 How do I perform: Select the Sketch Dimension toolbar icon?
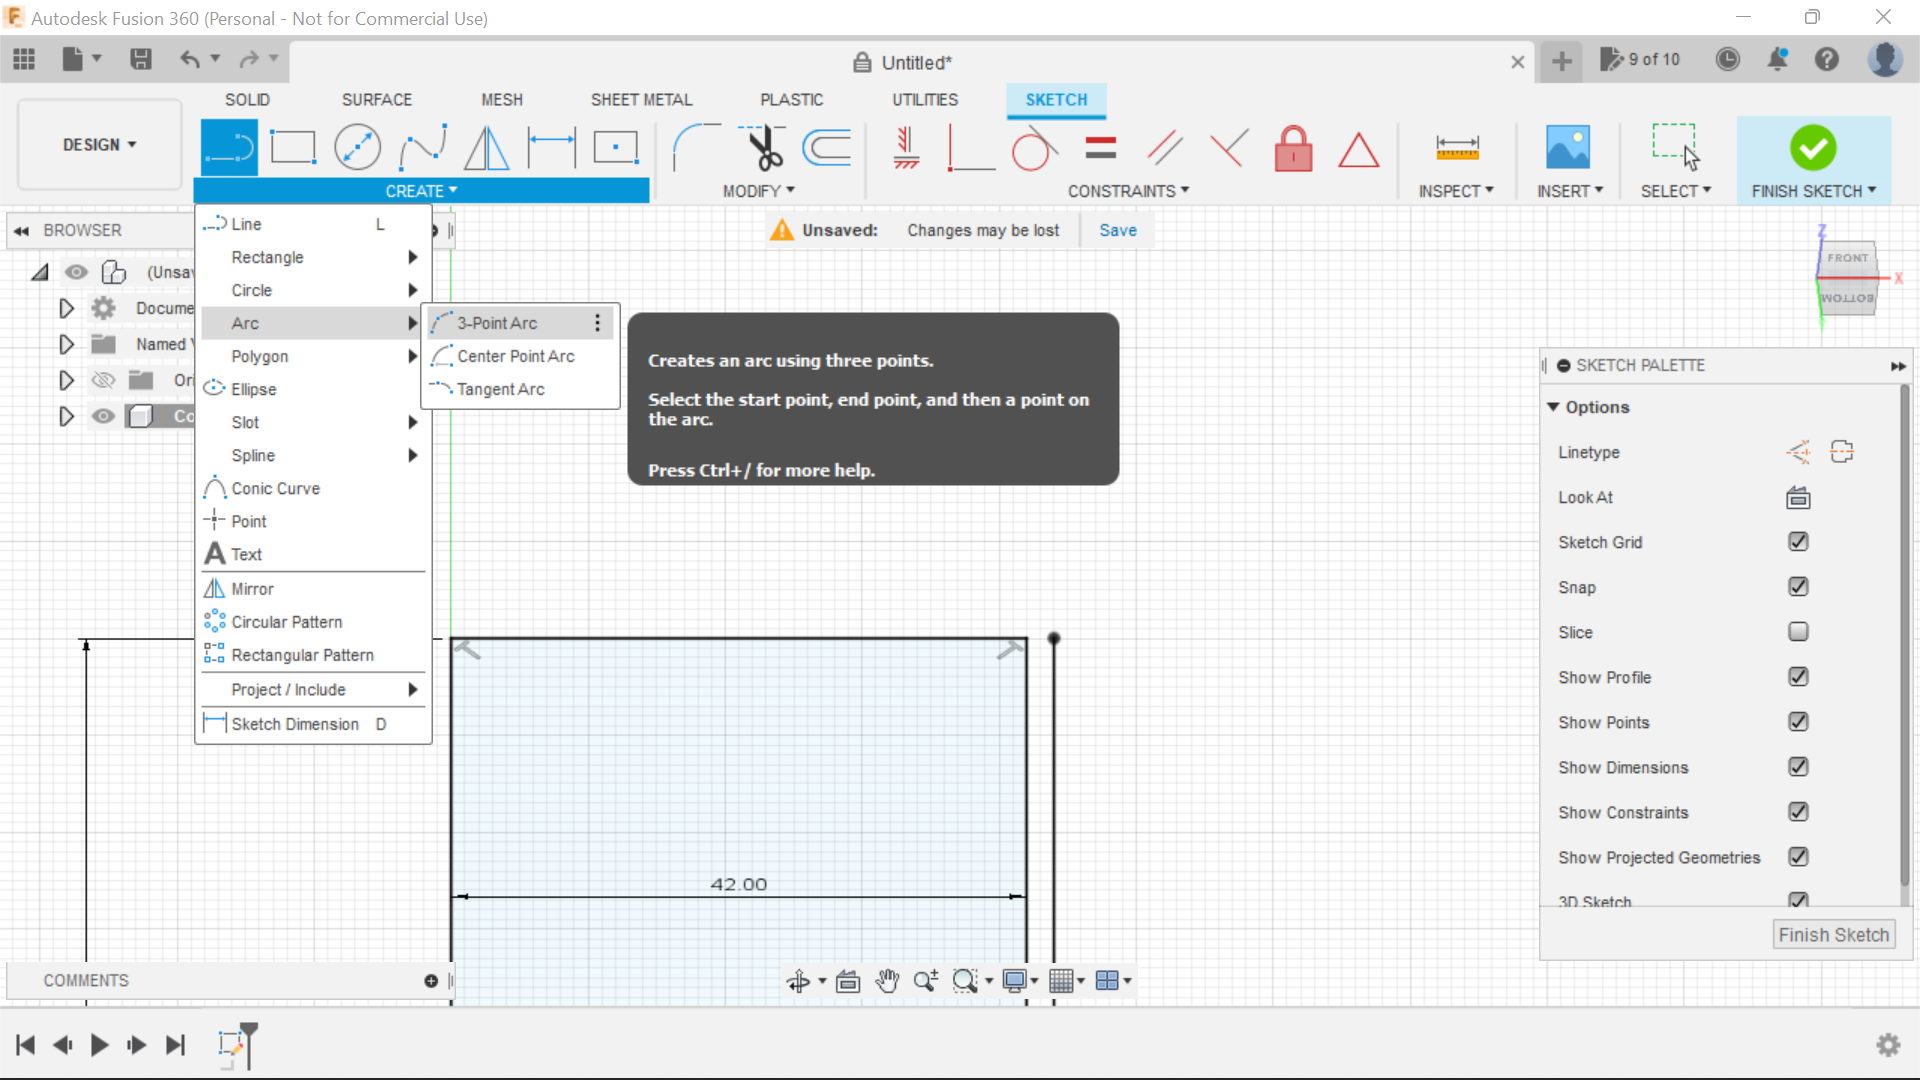pos(551,148)
